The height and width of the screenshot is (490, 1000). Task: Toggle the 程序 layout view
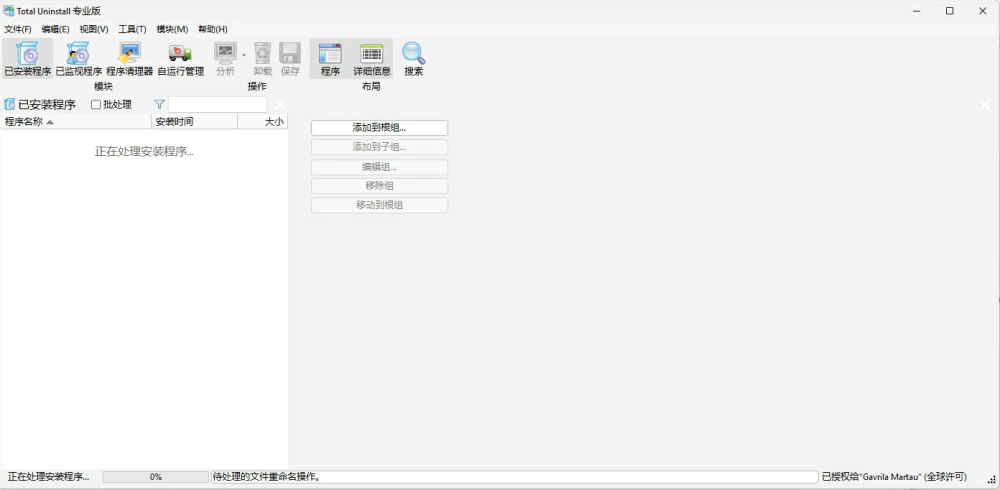tap(330, 58)
